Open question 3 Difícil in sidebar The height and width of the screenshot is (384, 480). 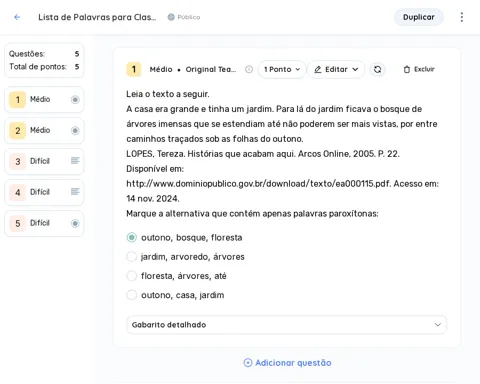click(44, 161)
